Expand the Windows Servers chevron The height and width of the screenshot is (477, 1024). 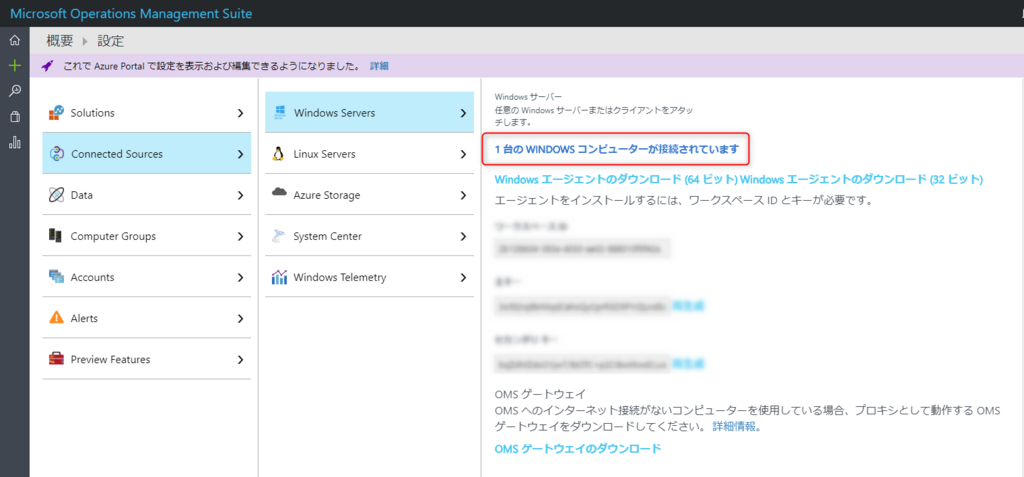pos(463,113)
